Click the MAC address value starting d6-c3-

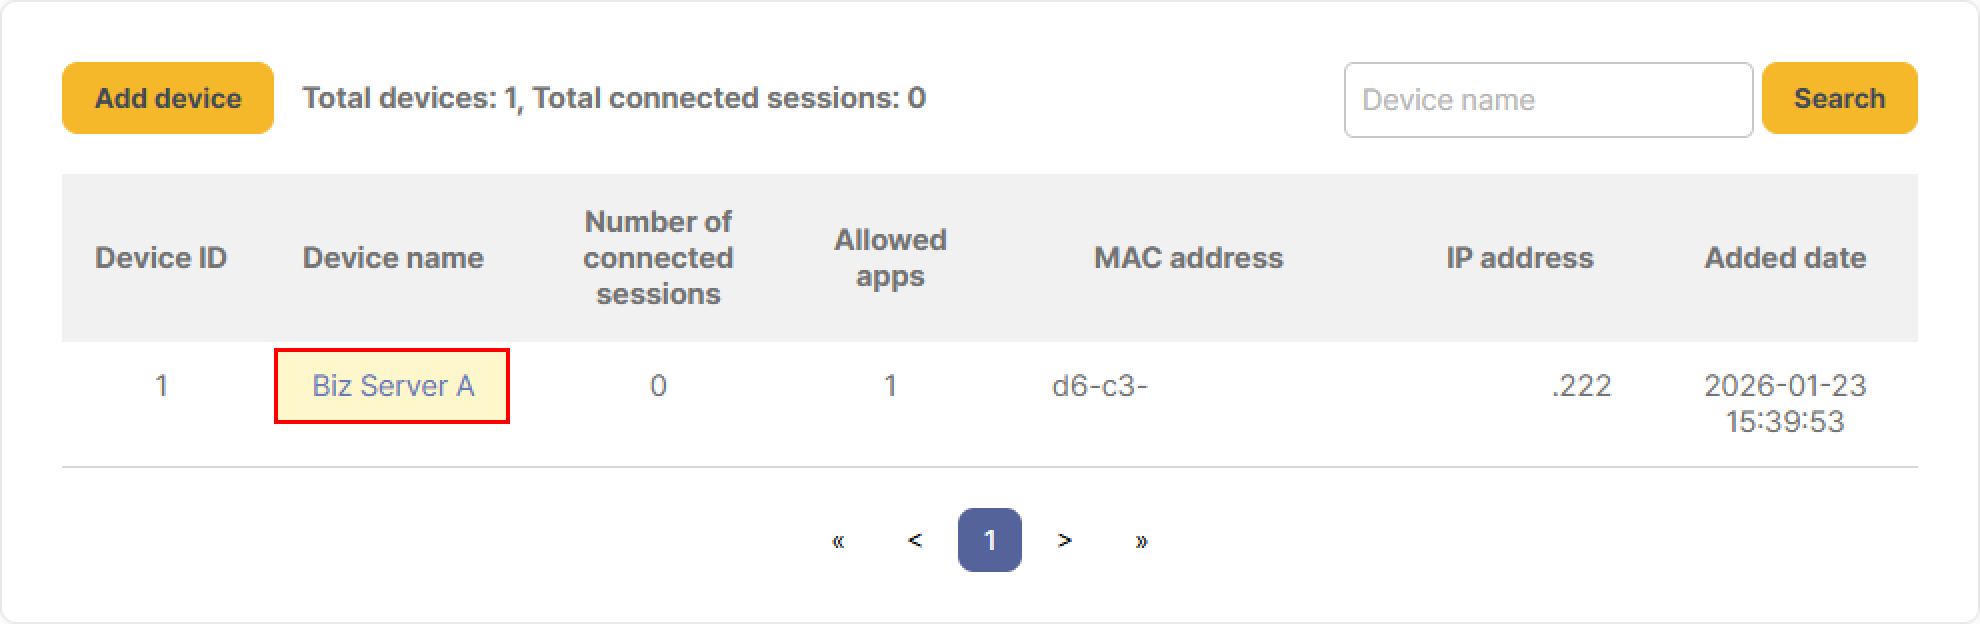coord(1100,386)
